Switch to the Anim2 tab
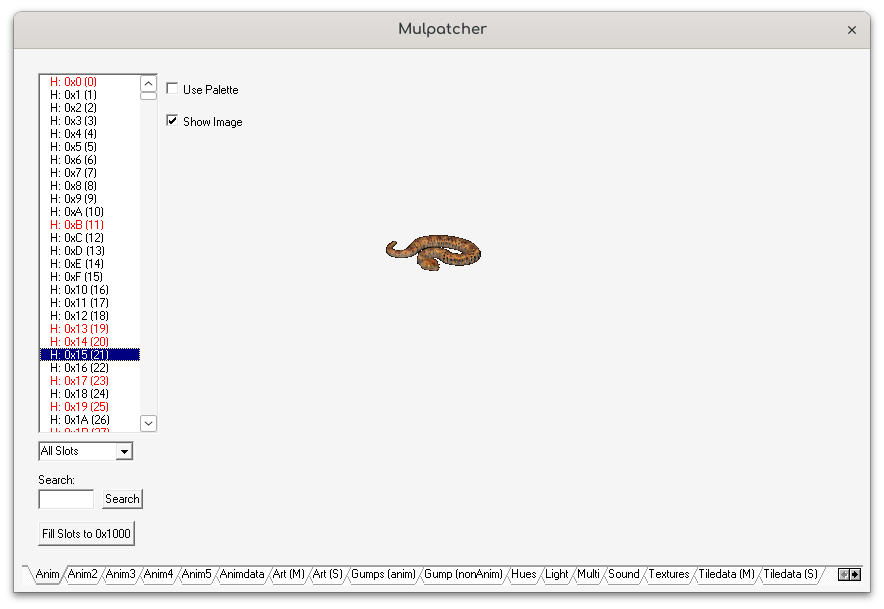884x609 pixels. tap(83, 575)
